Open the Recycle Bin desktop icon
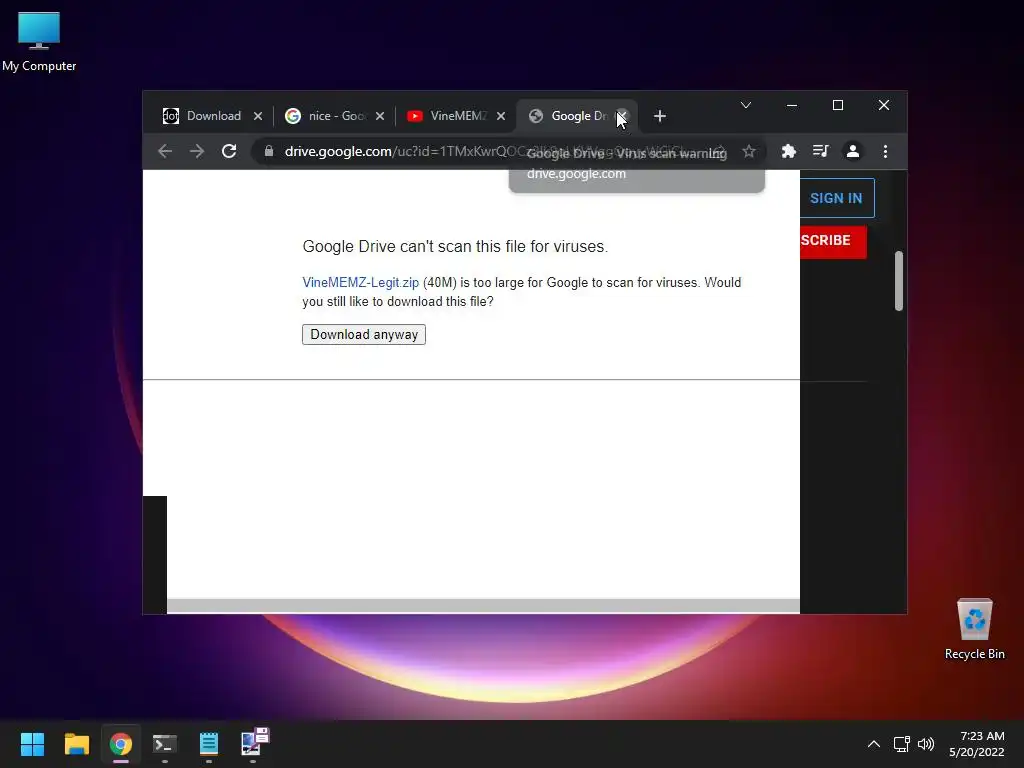 tap(974, 630)
